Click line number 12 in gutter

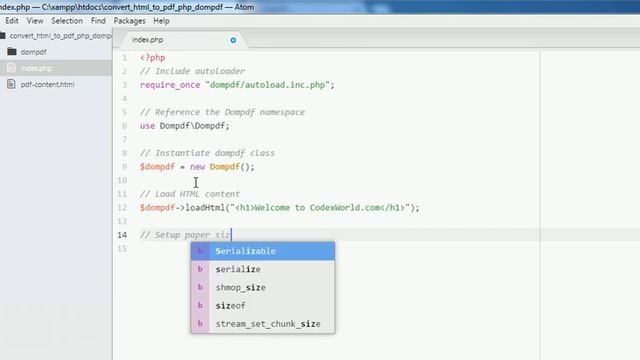point(122,207)
